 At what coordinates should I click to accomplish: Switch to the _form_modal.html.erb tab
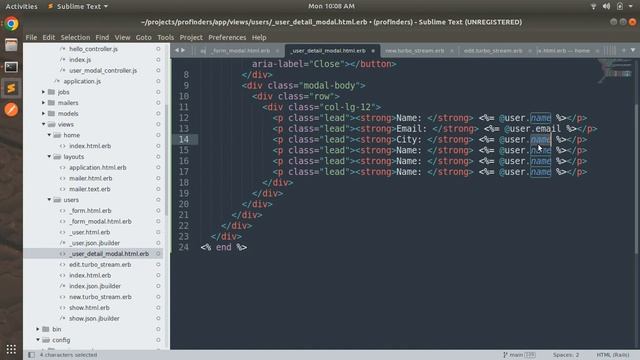pos(240,51)
